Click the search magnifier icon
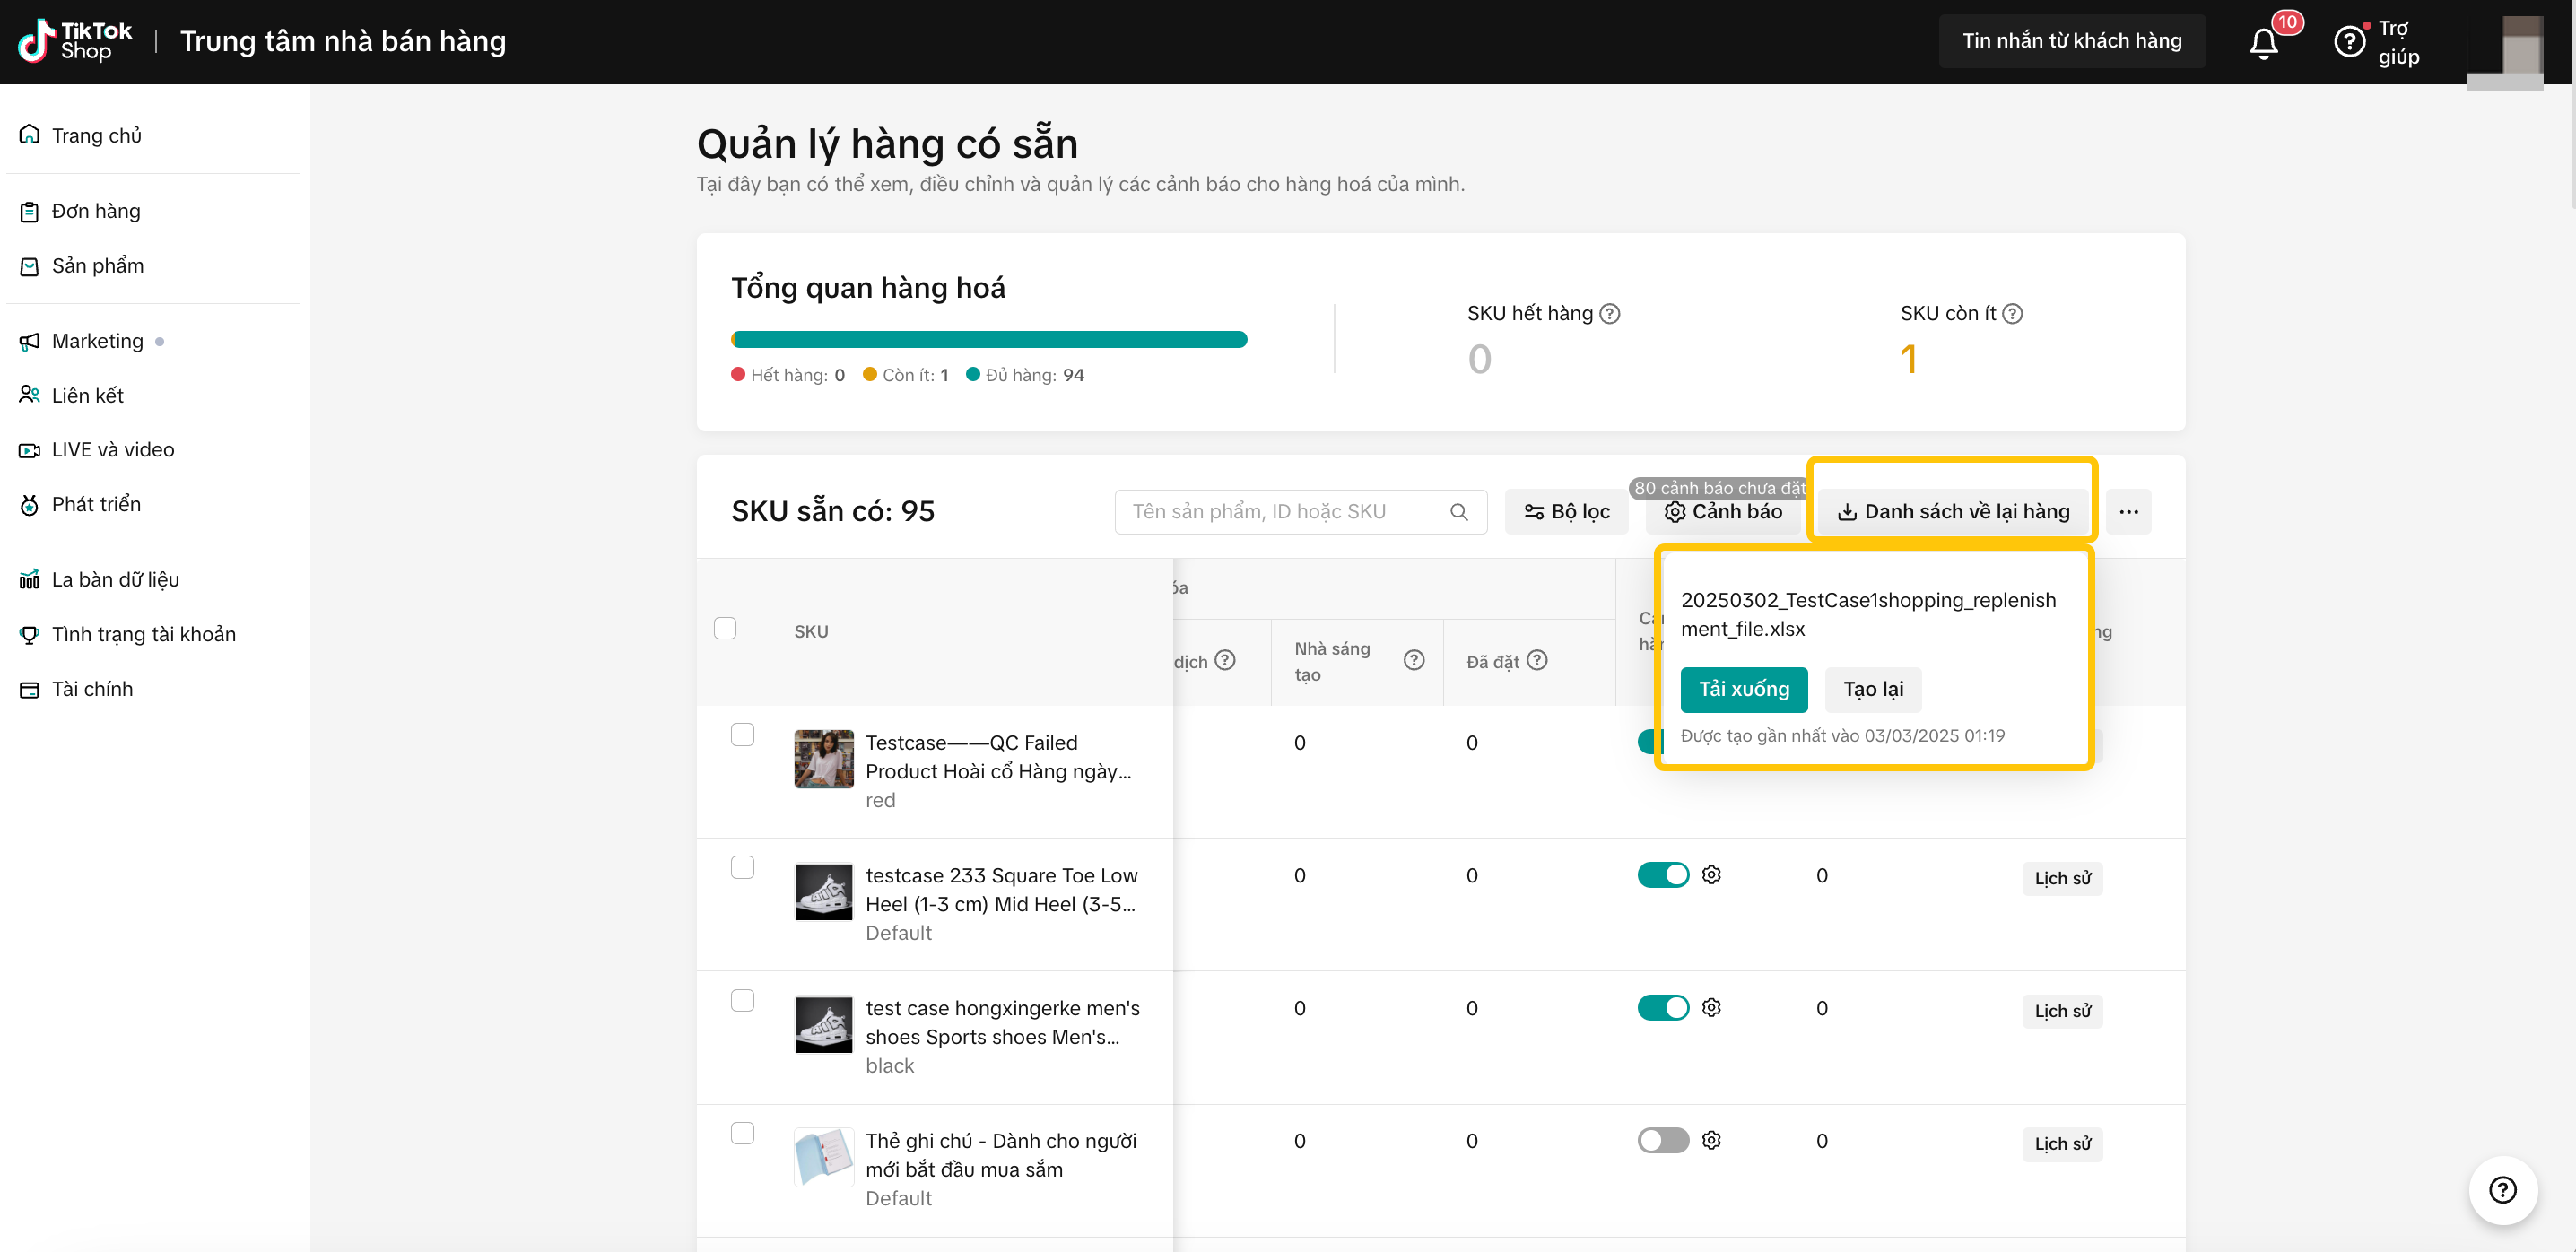Screen dimensions: 2576x1252 pos(1458,512)
